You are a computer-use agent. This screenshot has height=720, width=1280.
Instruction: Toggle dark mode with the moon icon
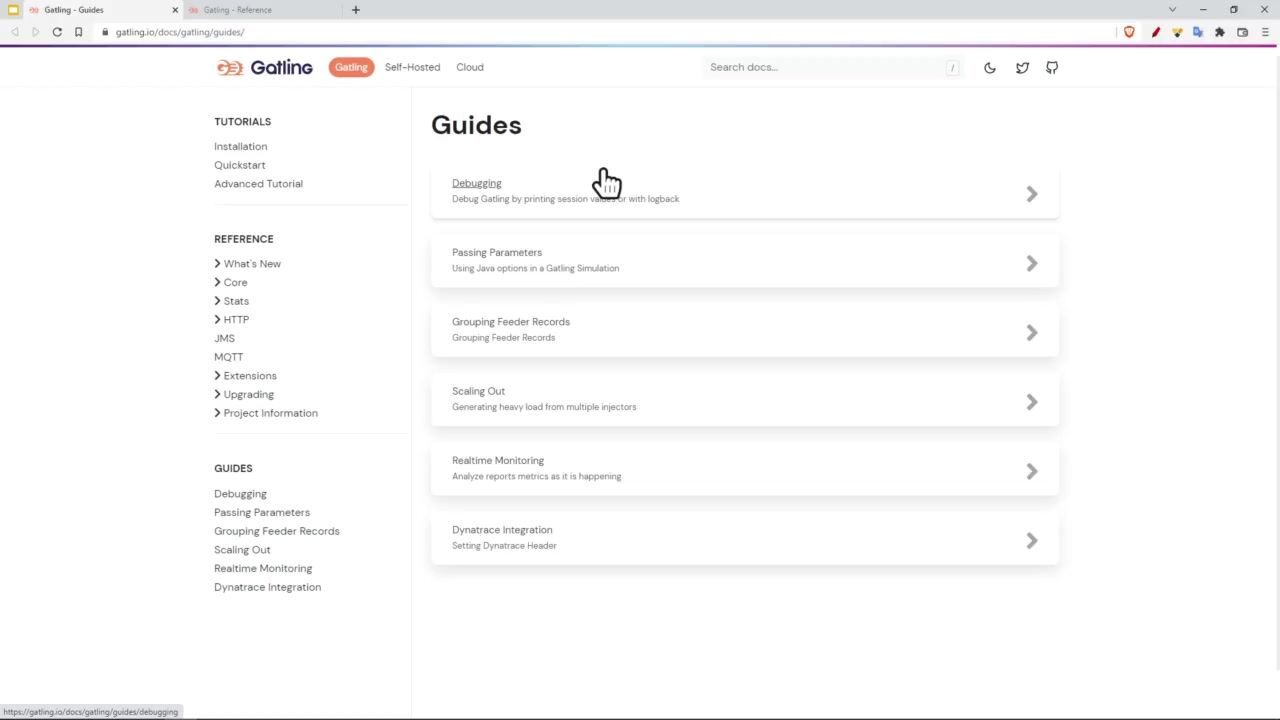pyautogui.click(x=989, y=68)
